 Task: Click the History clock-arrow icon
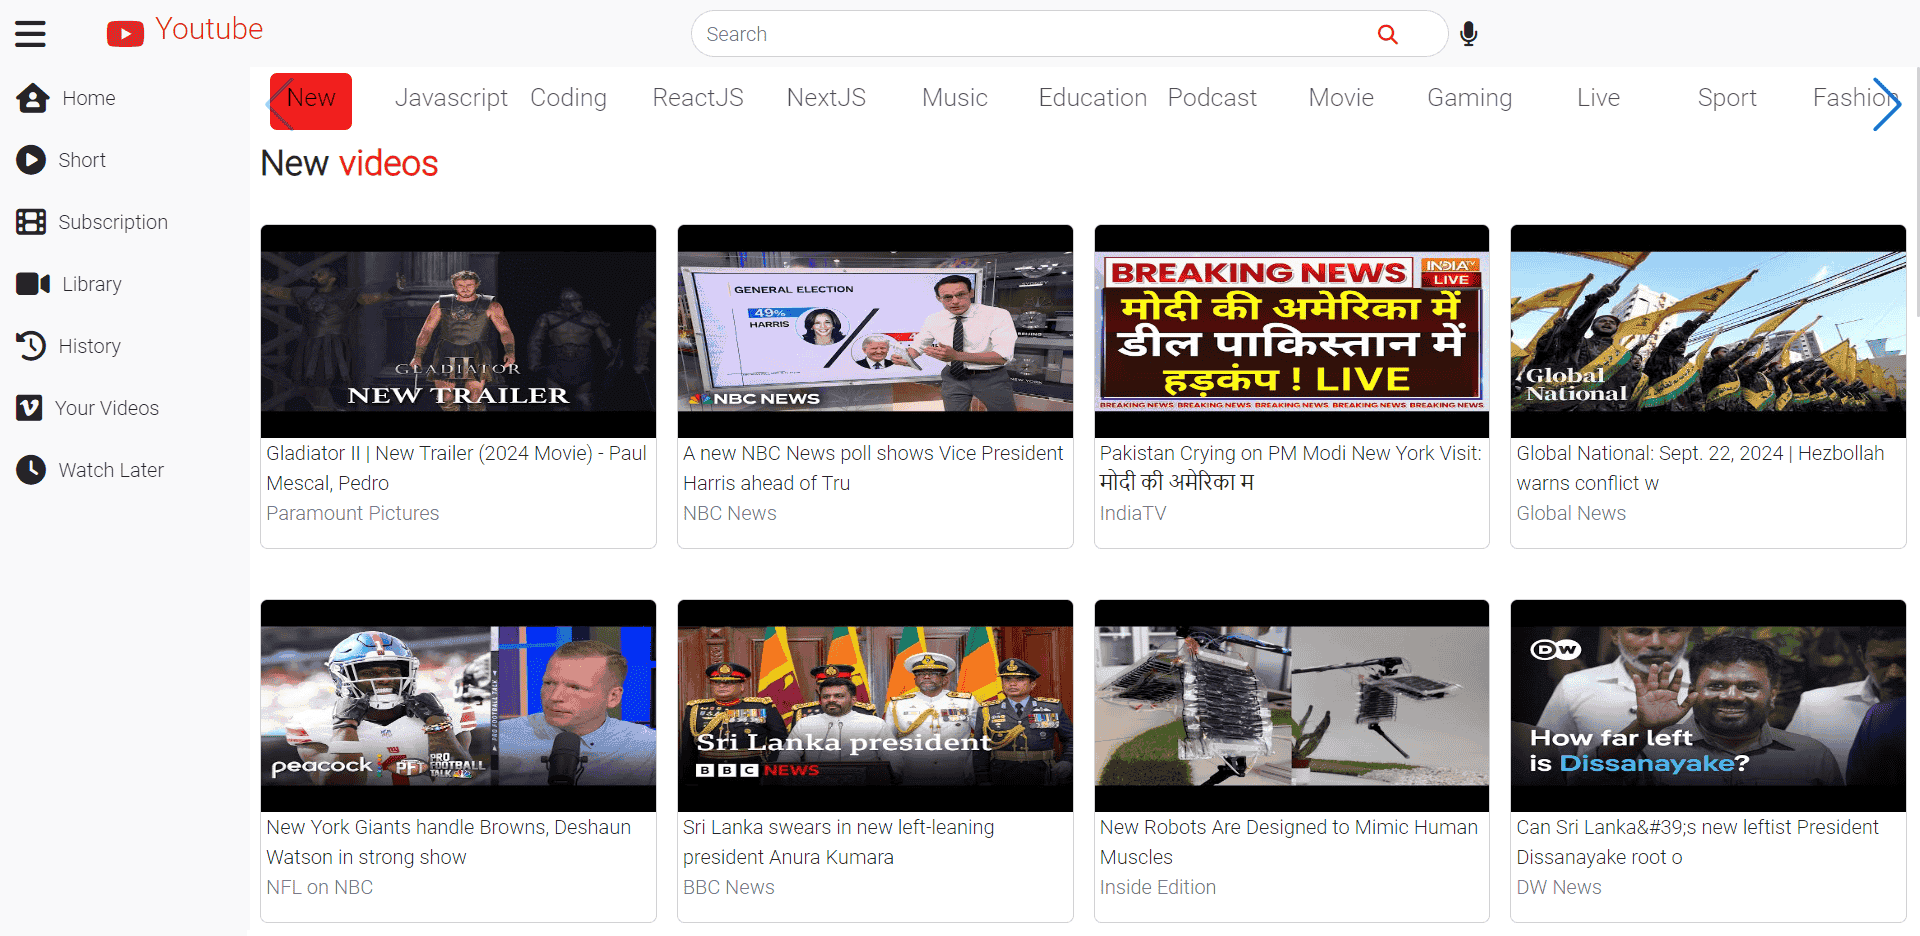pyautogui.click(x=31, y=346)
